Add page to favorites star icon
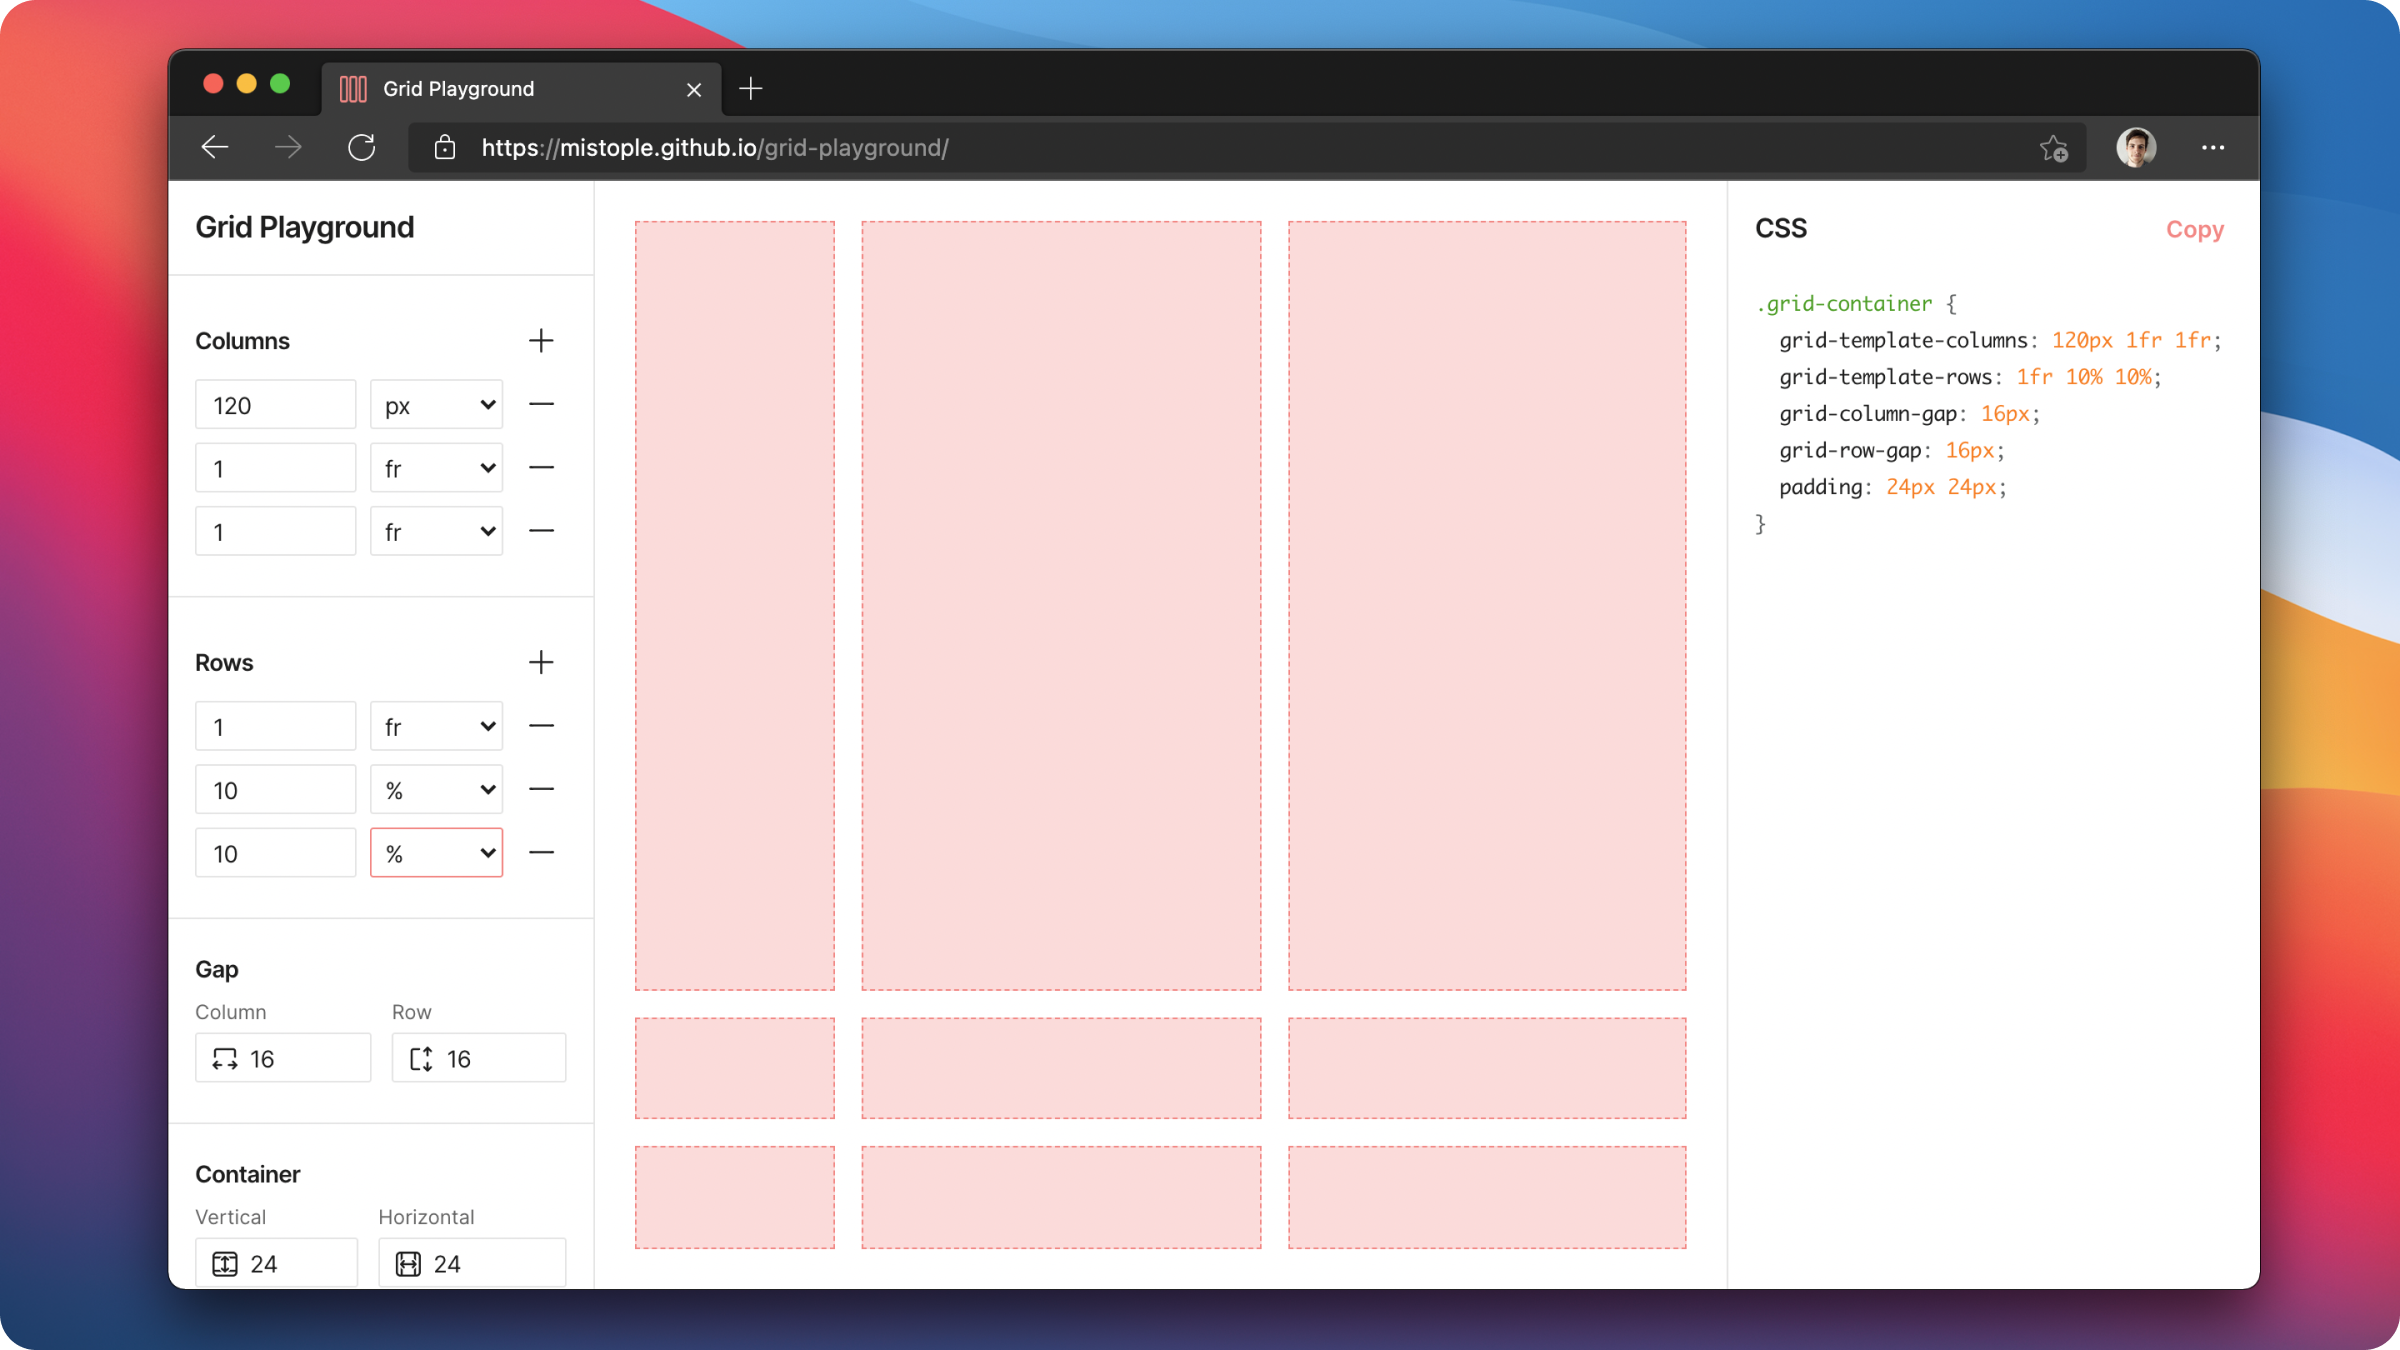Image resolution: width=2400 pixels, height=1350 pixels. pyautogui.click(x=2053, y=148)
